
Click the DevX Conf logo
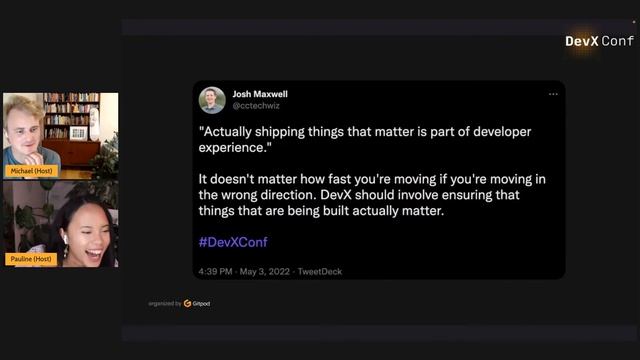point(599,41)
